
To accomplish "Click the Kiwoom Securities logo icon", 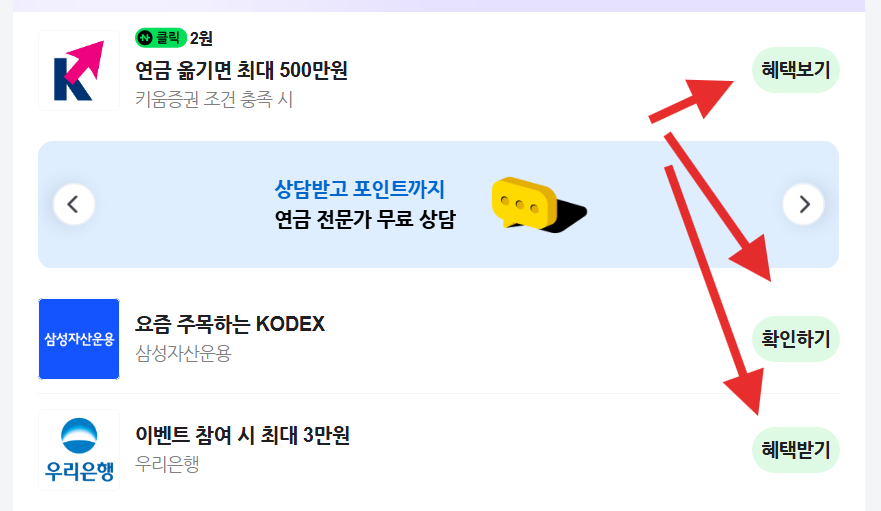I will (79, 70).
